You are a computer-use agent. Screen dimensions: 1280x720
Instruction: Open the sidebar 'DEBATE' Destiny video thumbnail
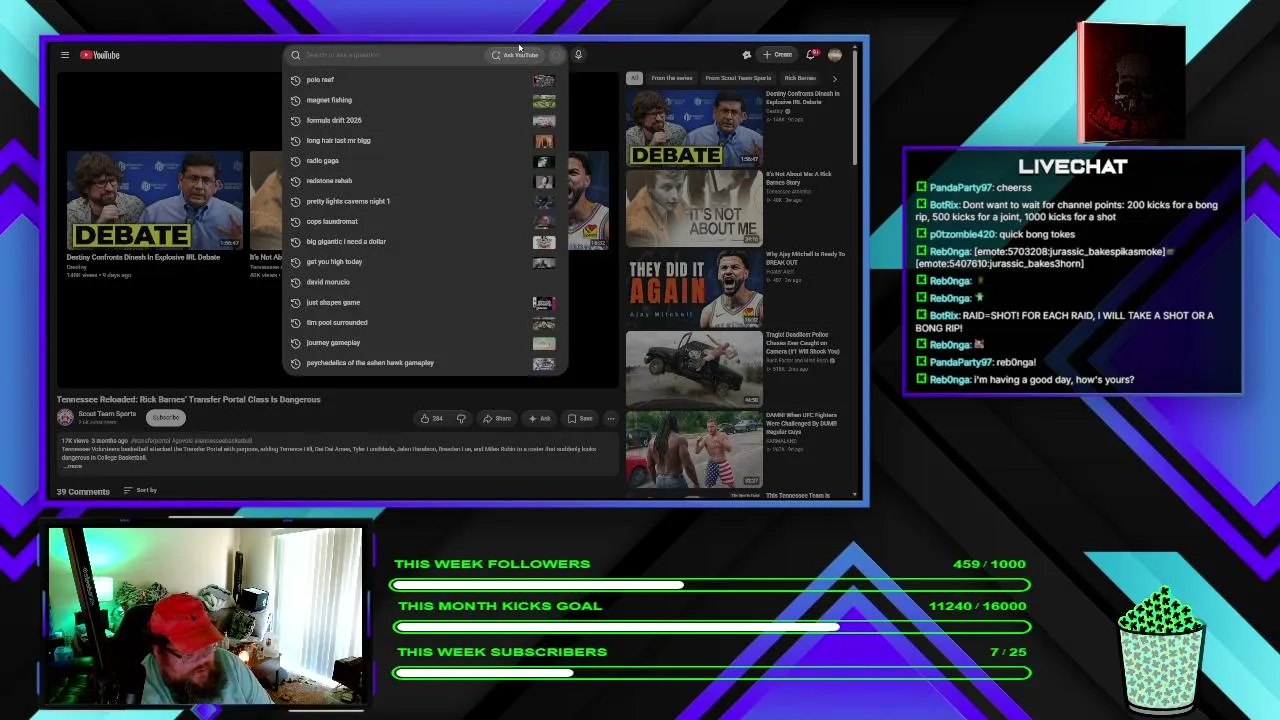tap(694, 128)
